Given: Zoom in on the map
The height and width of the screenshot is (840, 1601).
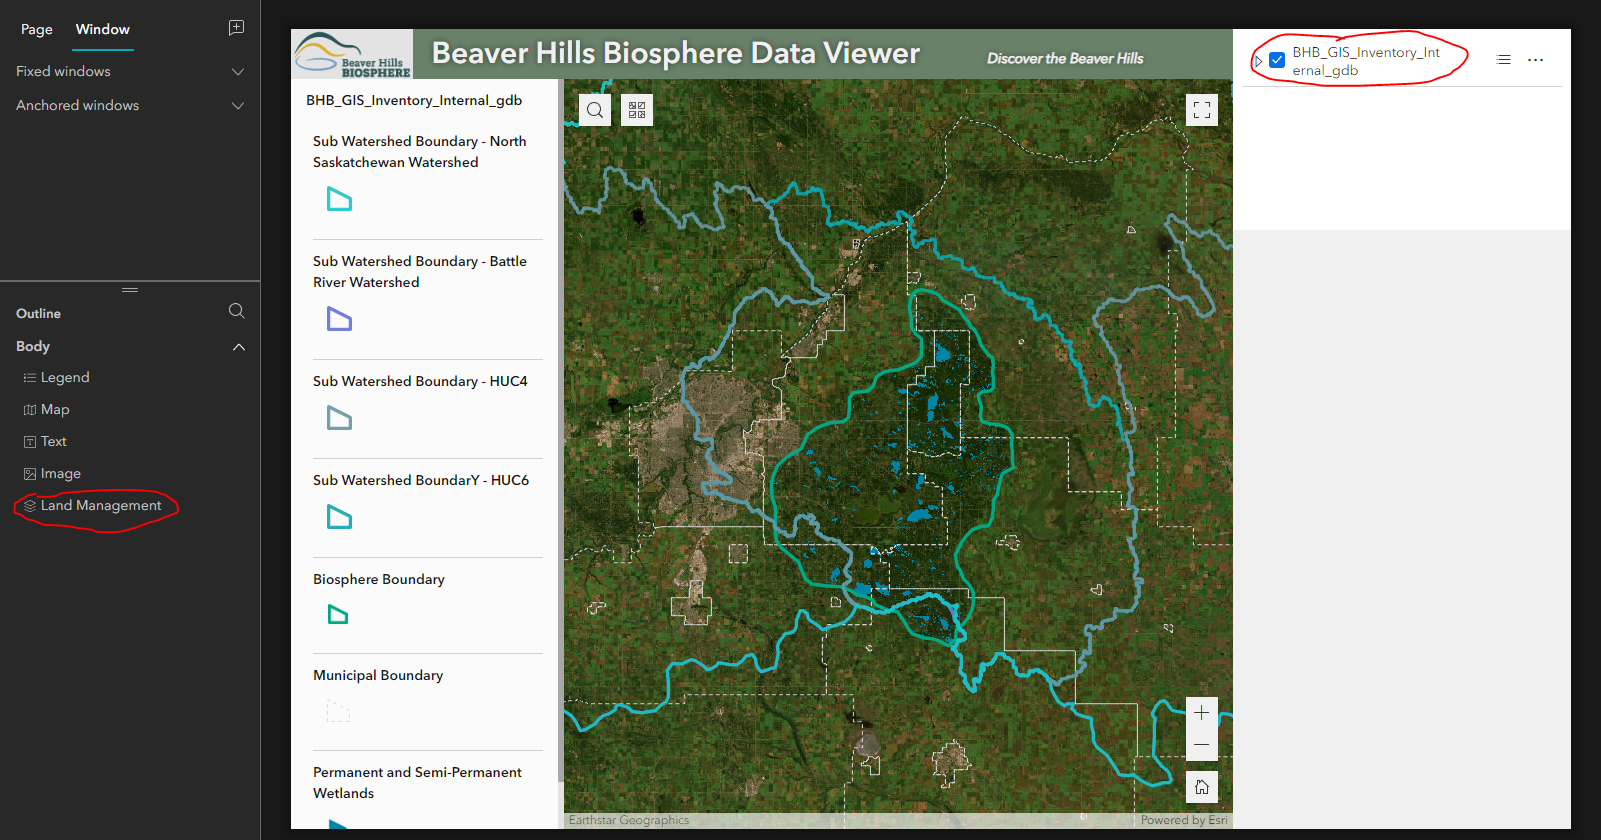Looking at the screenshot, I should pyautogui.click(x=1202, y=713).
